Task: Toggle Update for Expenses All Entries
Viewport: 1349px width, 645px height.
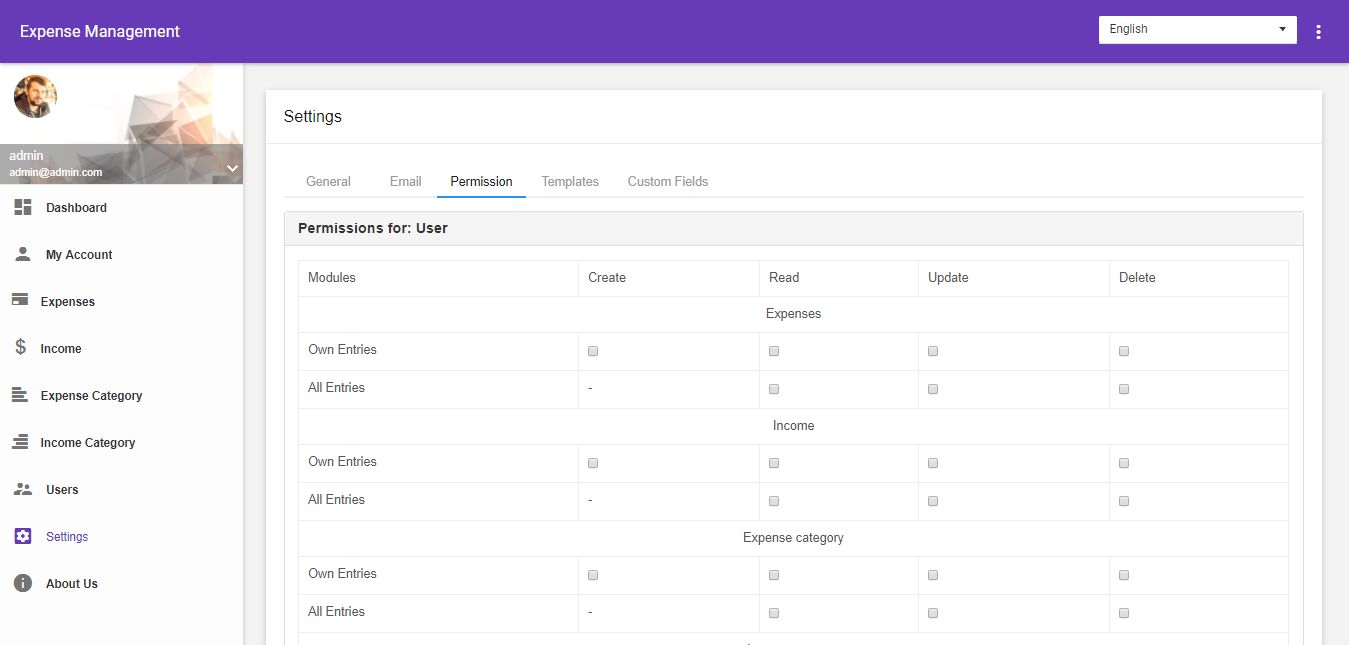Action: (x=933, y=389)
